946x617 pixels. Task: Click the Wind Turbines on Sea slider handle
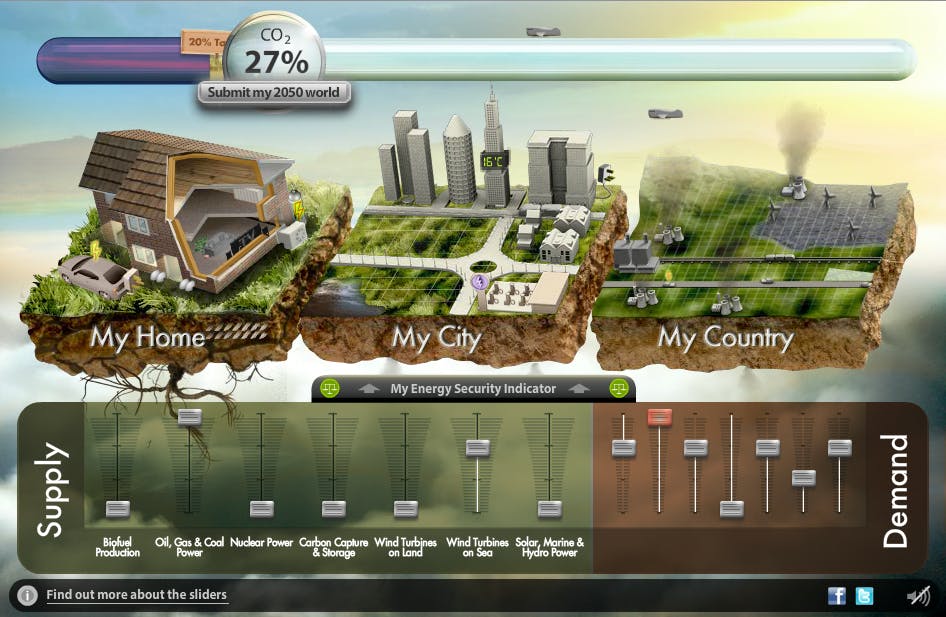(477, 448)
